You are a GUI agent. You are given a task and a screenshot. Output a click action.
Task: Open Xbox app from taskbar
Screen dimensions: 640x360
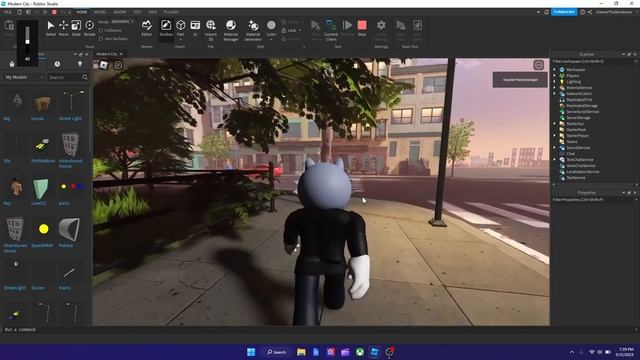[360, 352]
